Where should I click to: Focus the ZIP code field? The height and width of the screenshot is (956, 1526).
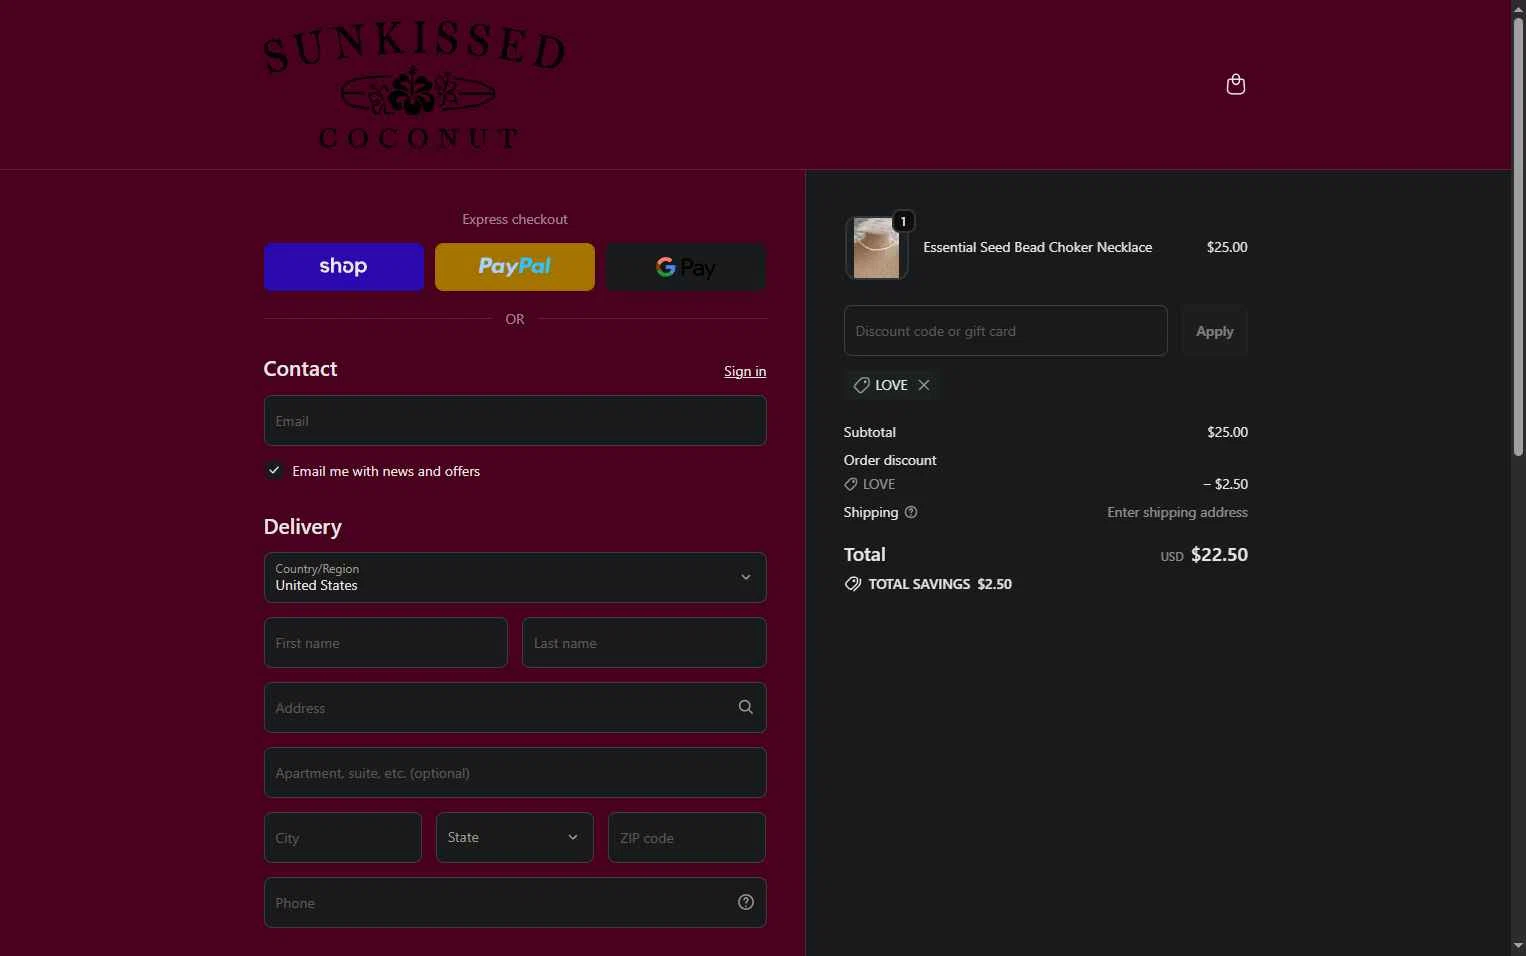point(687,838)
